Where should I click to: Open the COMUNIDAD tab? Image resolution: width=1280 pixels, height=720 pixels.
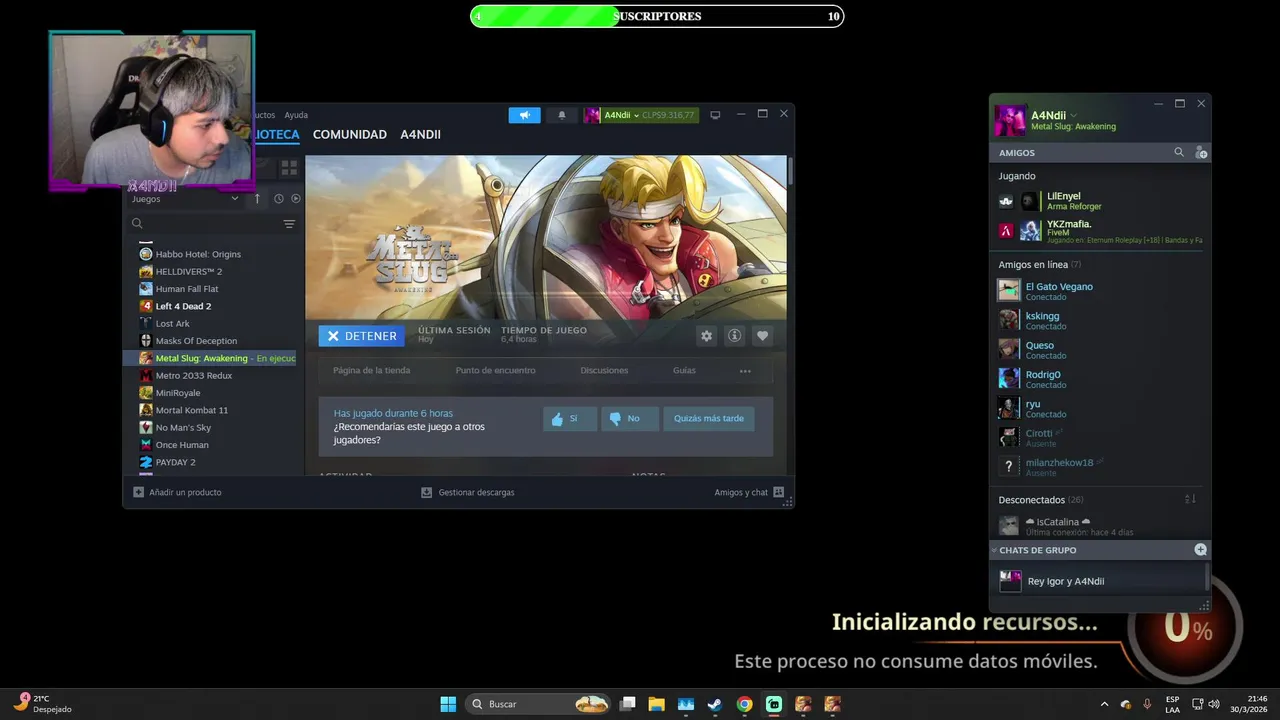coord(350,134)
